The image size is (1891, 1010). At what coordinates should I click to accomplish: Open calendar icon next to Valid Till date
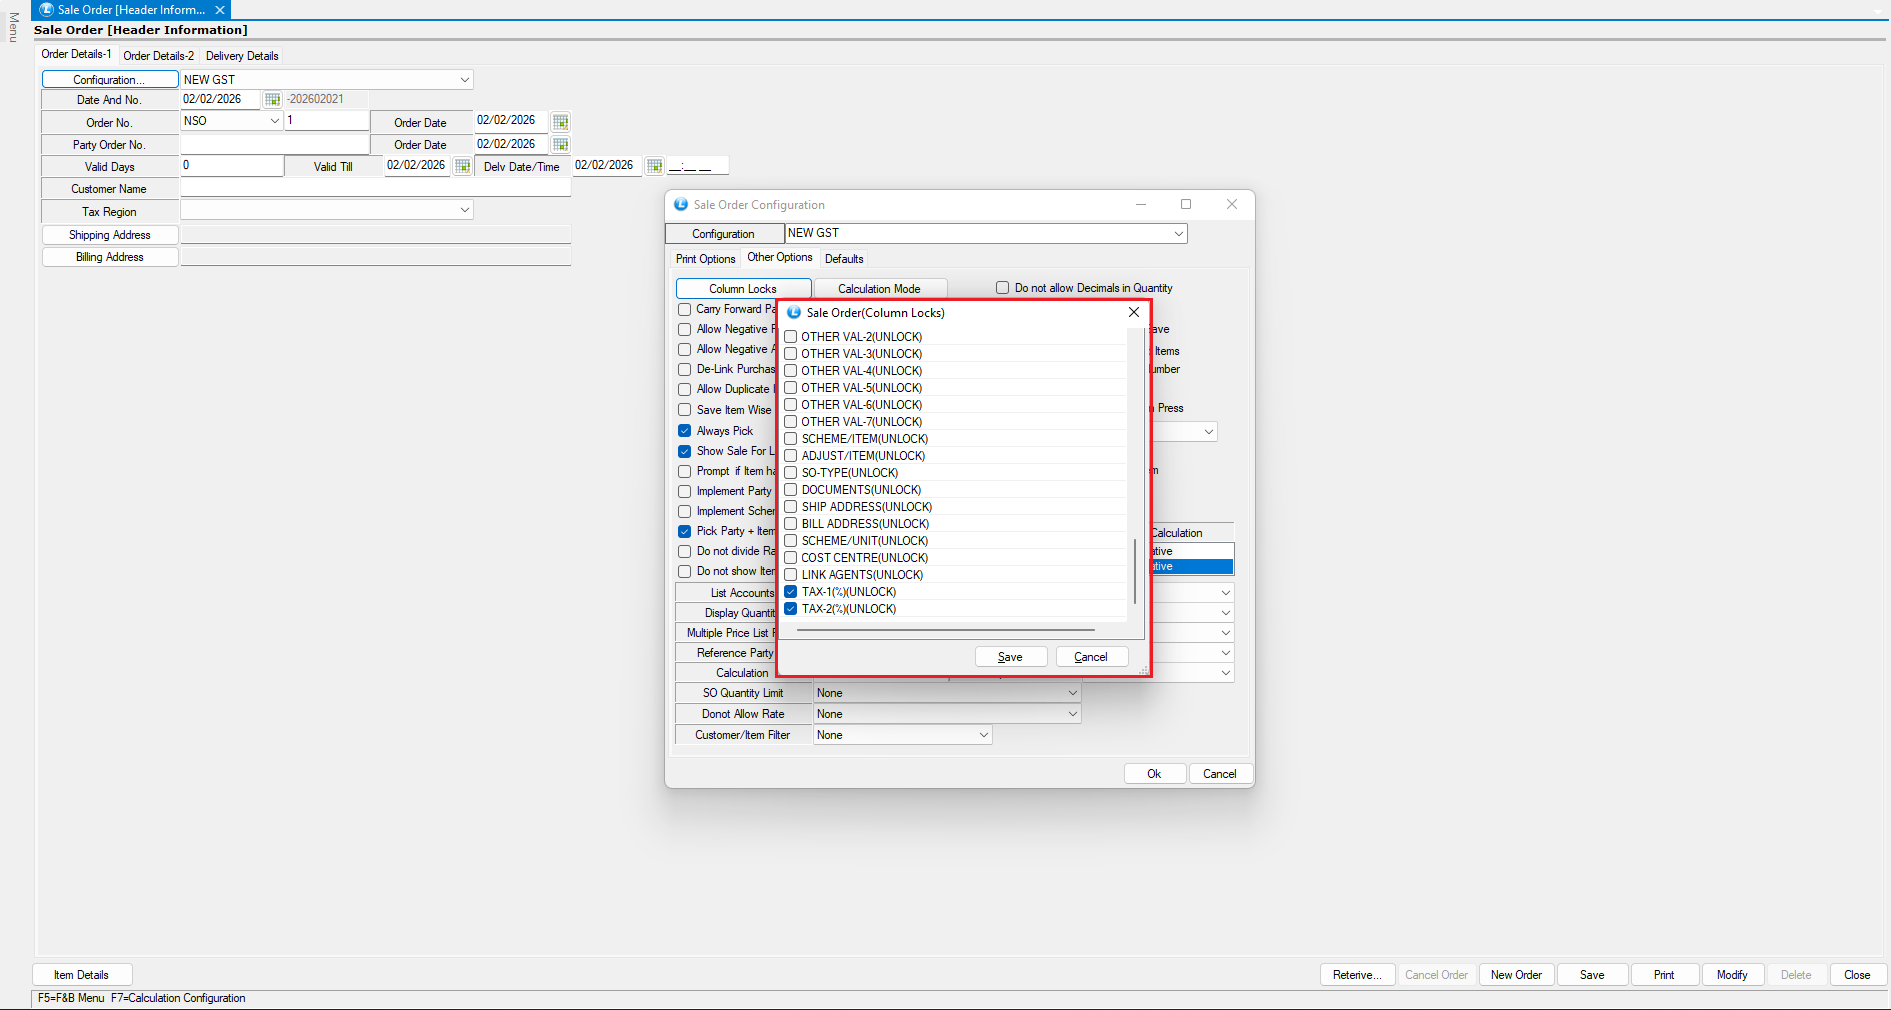coord(462,166)
